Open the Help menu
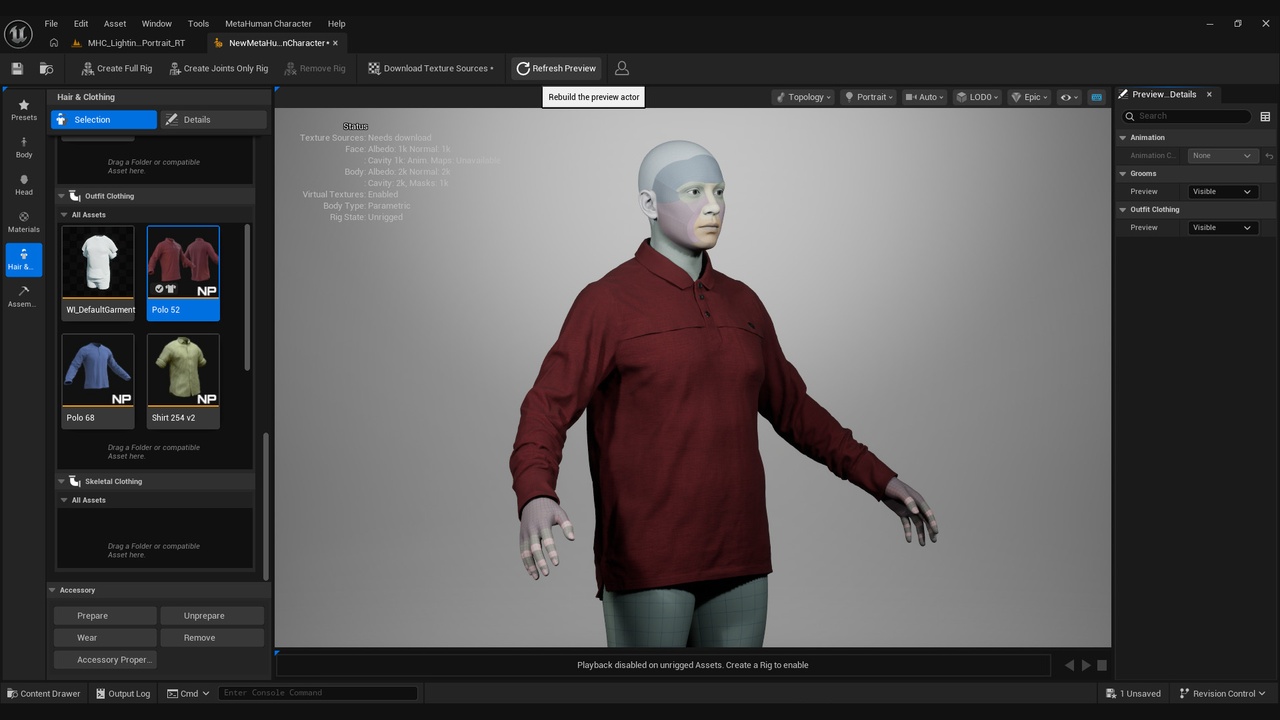 point(337,23)
